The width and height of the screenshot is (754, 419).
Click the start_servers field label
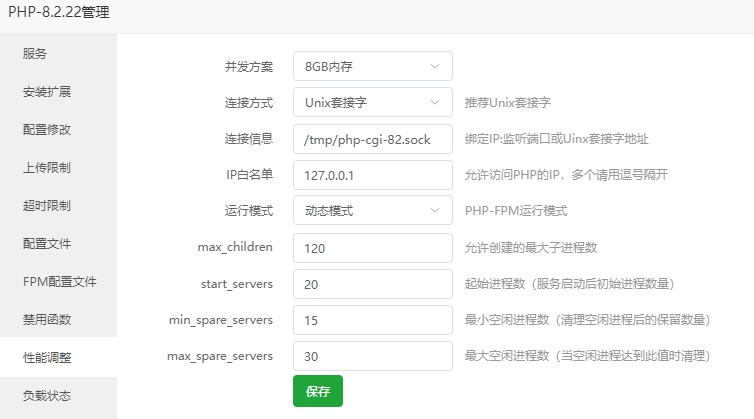[237, 284]
